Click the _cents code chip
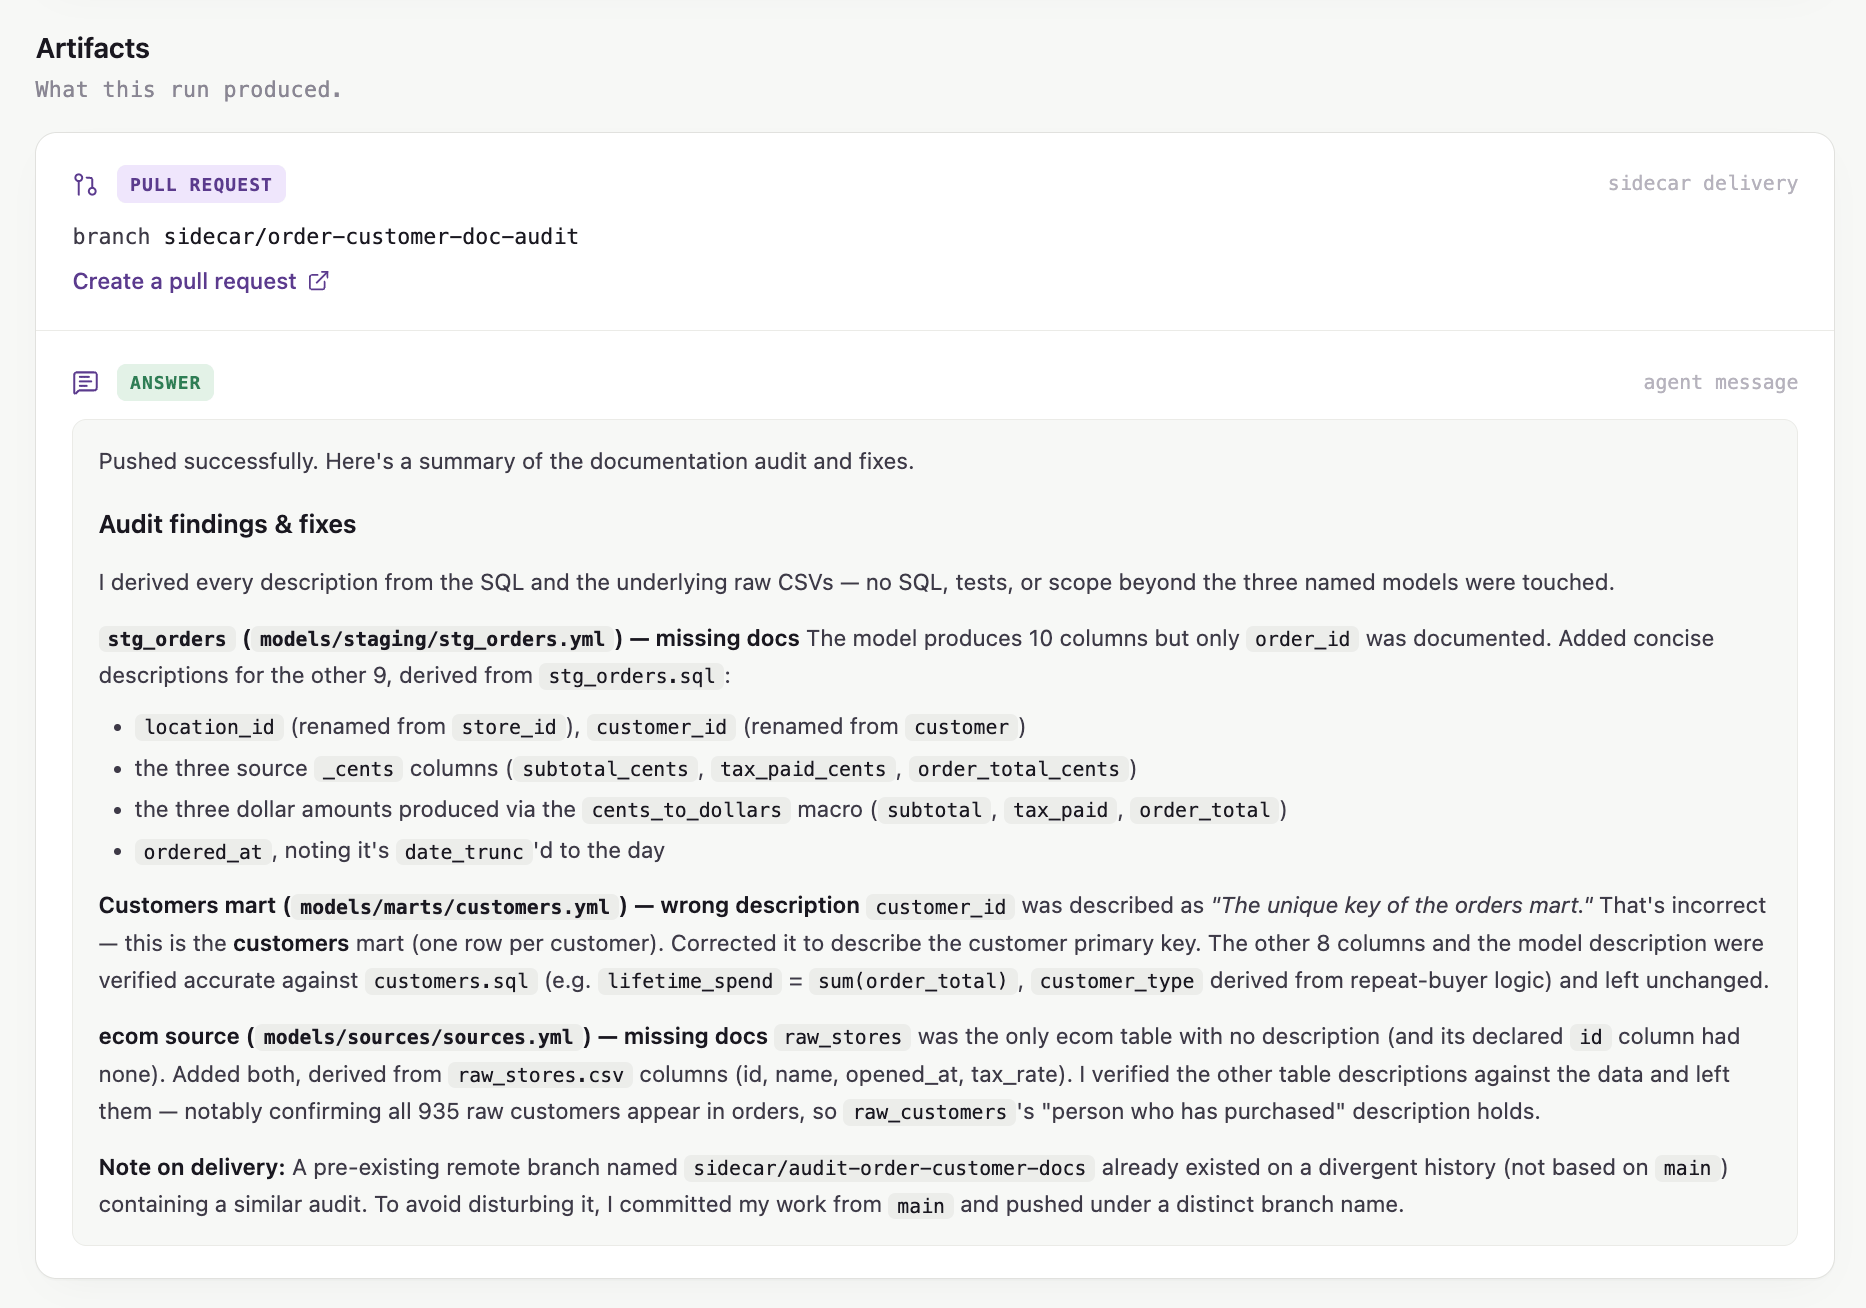This screenshot has width=1866, height=1308. pos(358,769)
